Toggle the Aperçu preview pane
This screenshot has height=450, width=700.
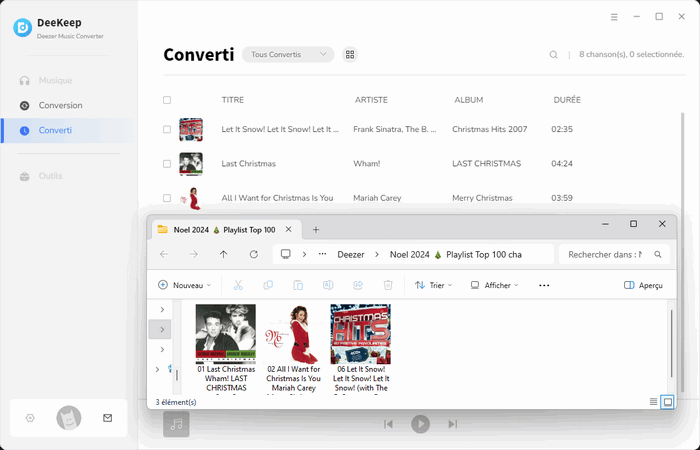click(643, 285)
